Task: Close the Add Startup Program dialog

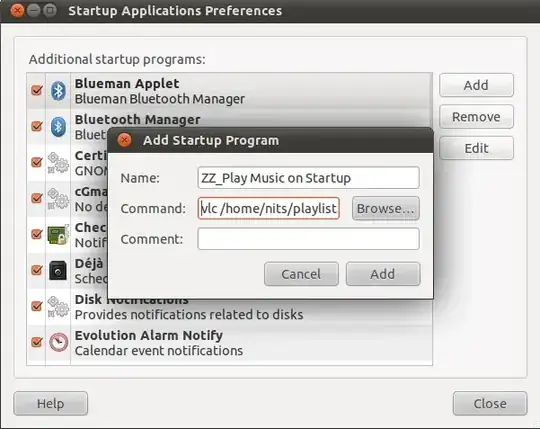Action: (124, 140)
